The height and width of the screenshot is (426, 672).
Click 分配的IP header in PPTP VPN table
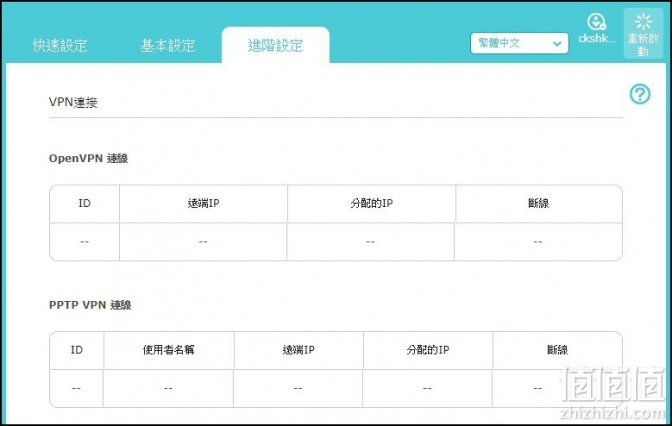coord(428,350)
